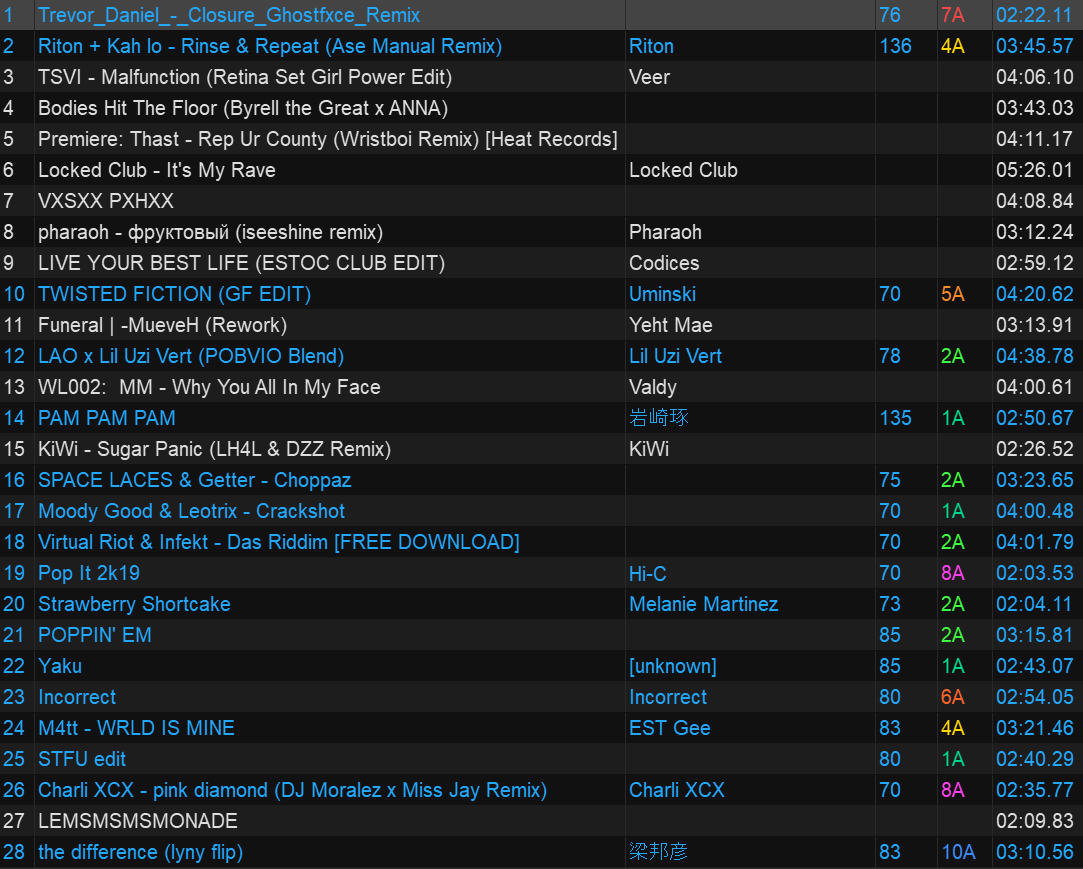Select WL002: MM - Why You All In My Face
Screen dimensions: 1083x869
209,387
